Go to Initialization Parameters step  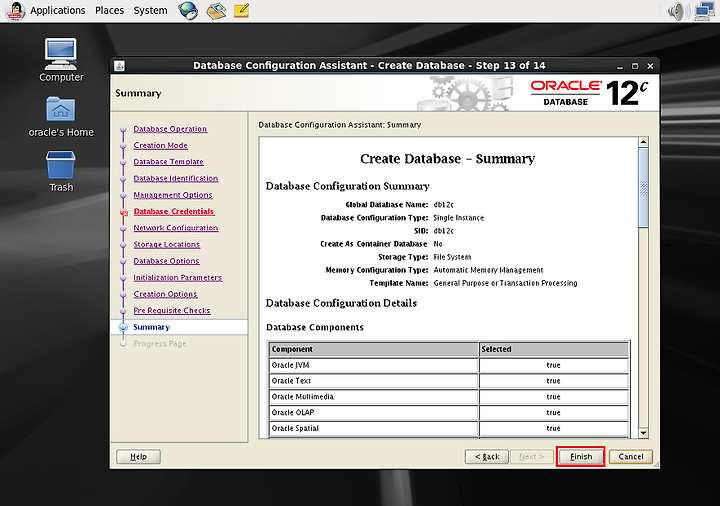pos(177,278)
